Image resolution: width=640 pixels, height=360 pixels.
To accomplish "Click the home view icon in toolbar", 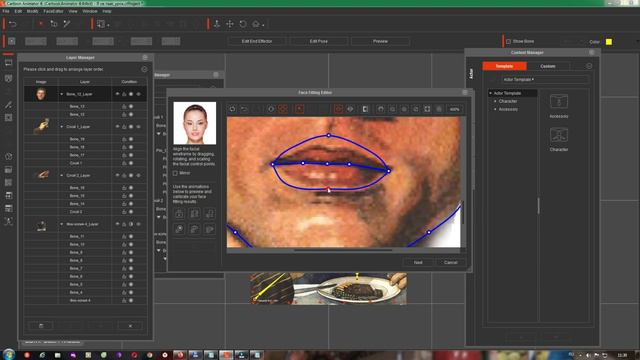I will 256,24.
